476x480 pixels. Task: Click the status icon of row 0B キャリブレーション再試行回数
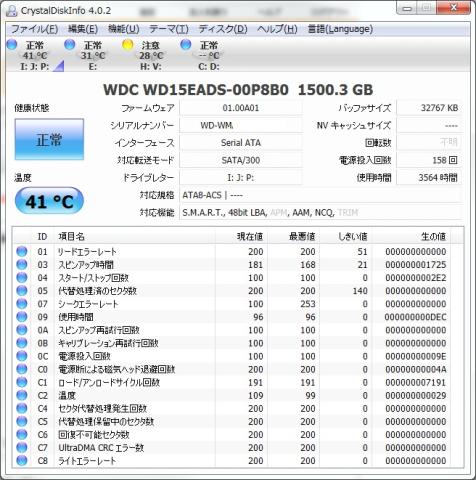[x=22, y=343]
